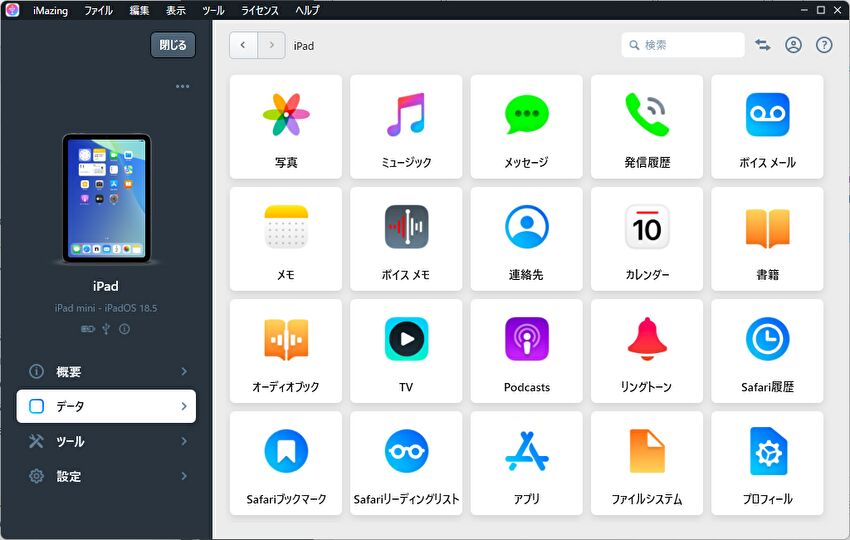Select the データ sidebar item

click(106, 406)
